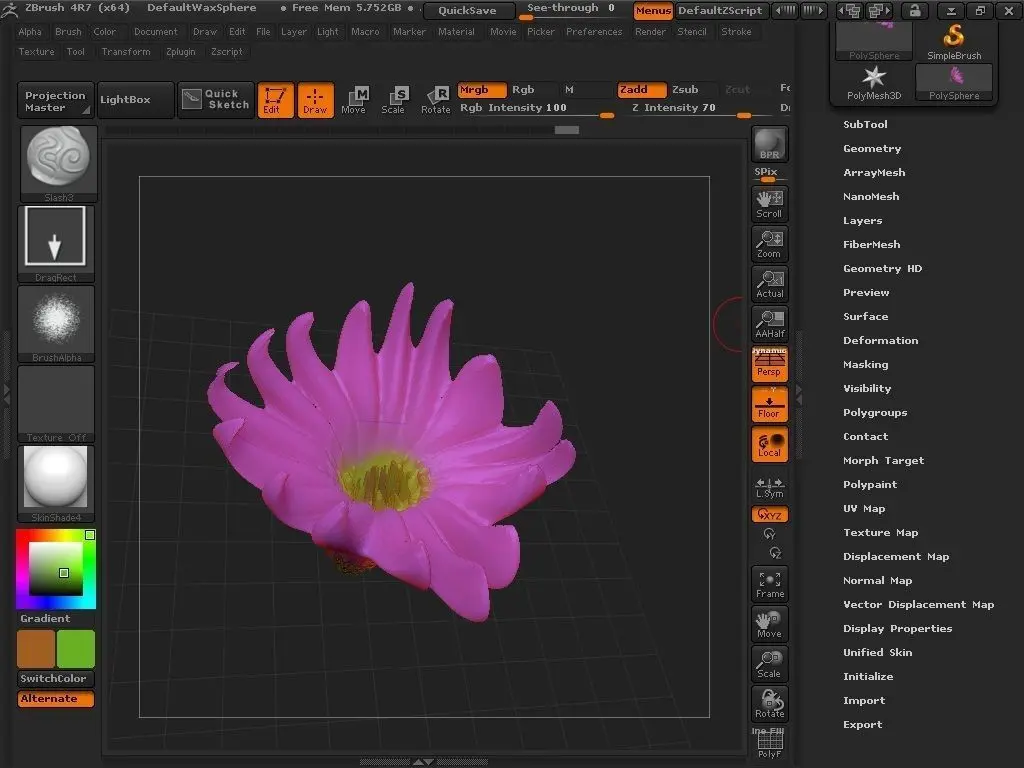
Task: Click the Z-axis rotation icon
Action: (x=775, y=553)
